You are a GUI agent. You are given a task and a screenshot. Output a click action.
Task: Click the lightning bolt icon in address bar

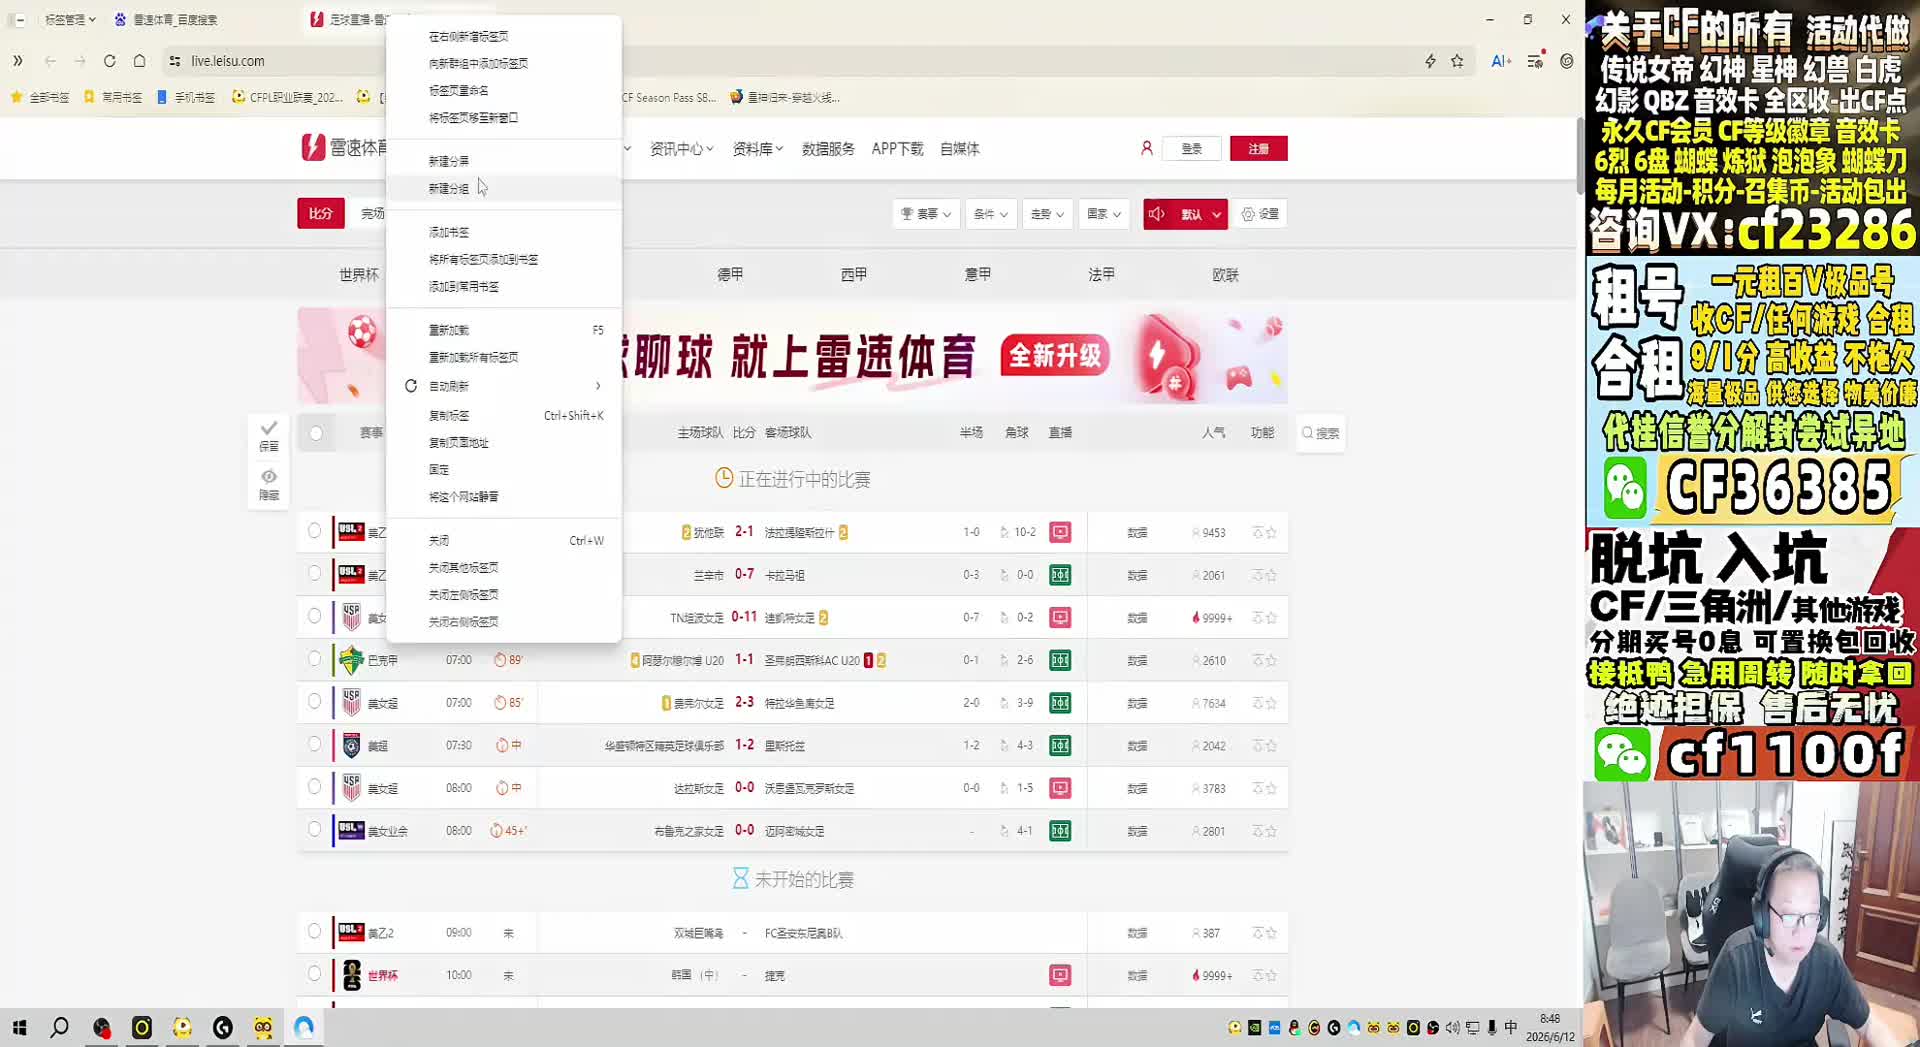pos(1430,61)
